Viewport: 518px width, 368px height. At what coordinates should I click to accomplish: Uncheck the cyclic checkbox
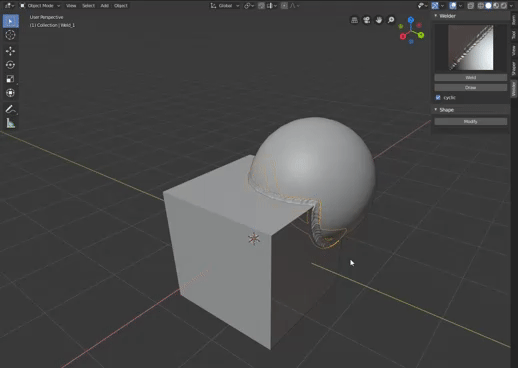click(438, 97)
